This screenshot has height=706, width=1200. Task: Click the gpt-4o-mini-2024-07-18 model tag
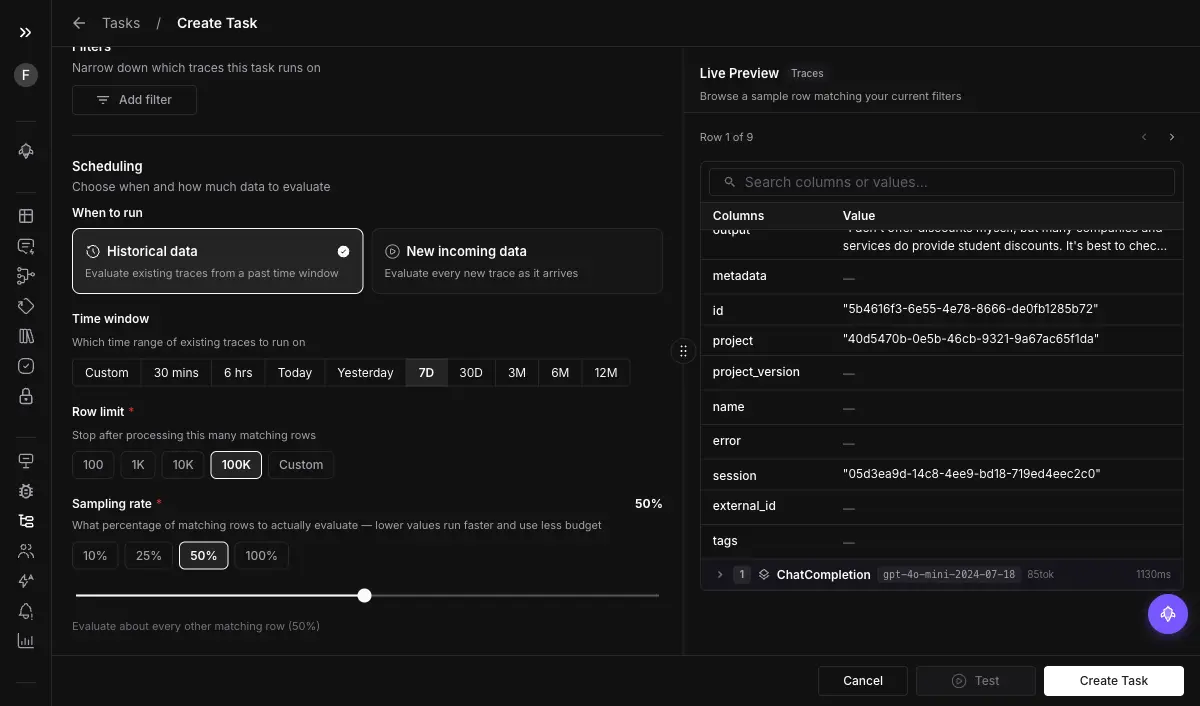(949, 575)
